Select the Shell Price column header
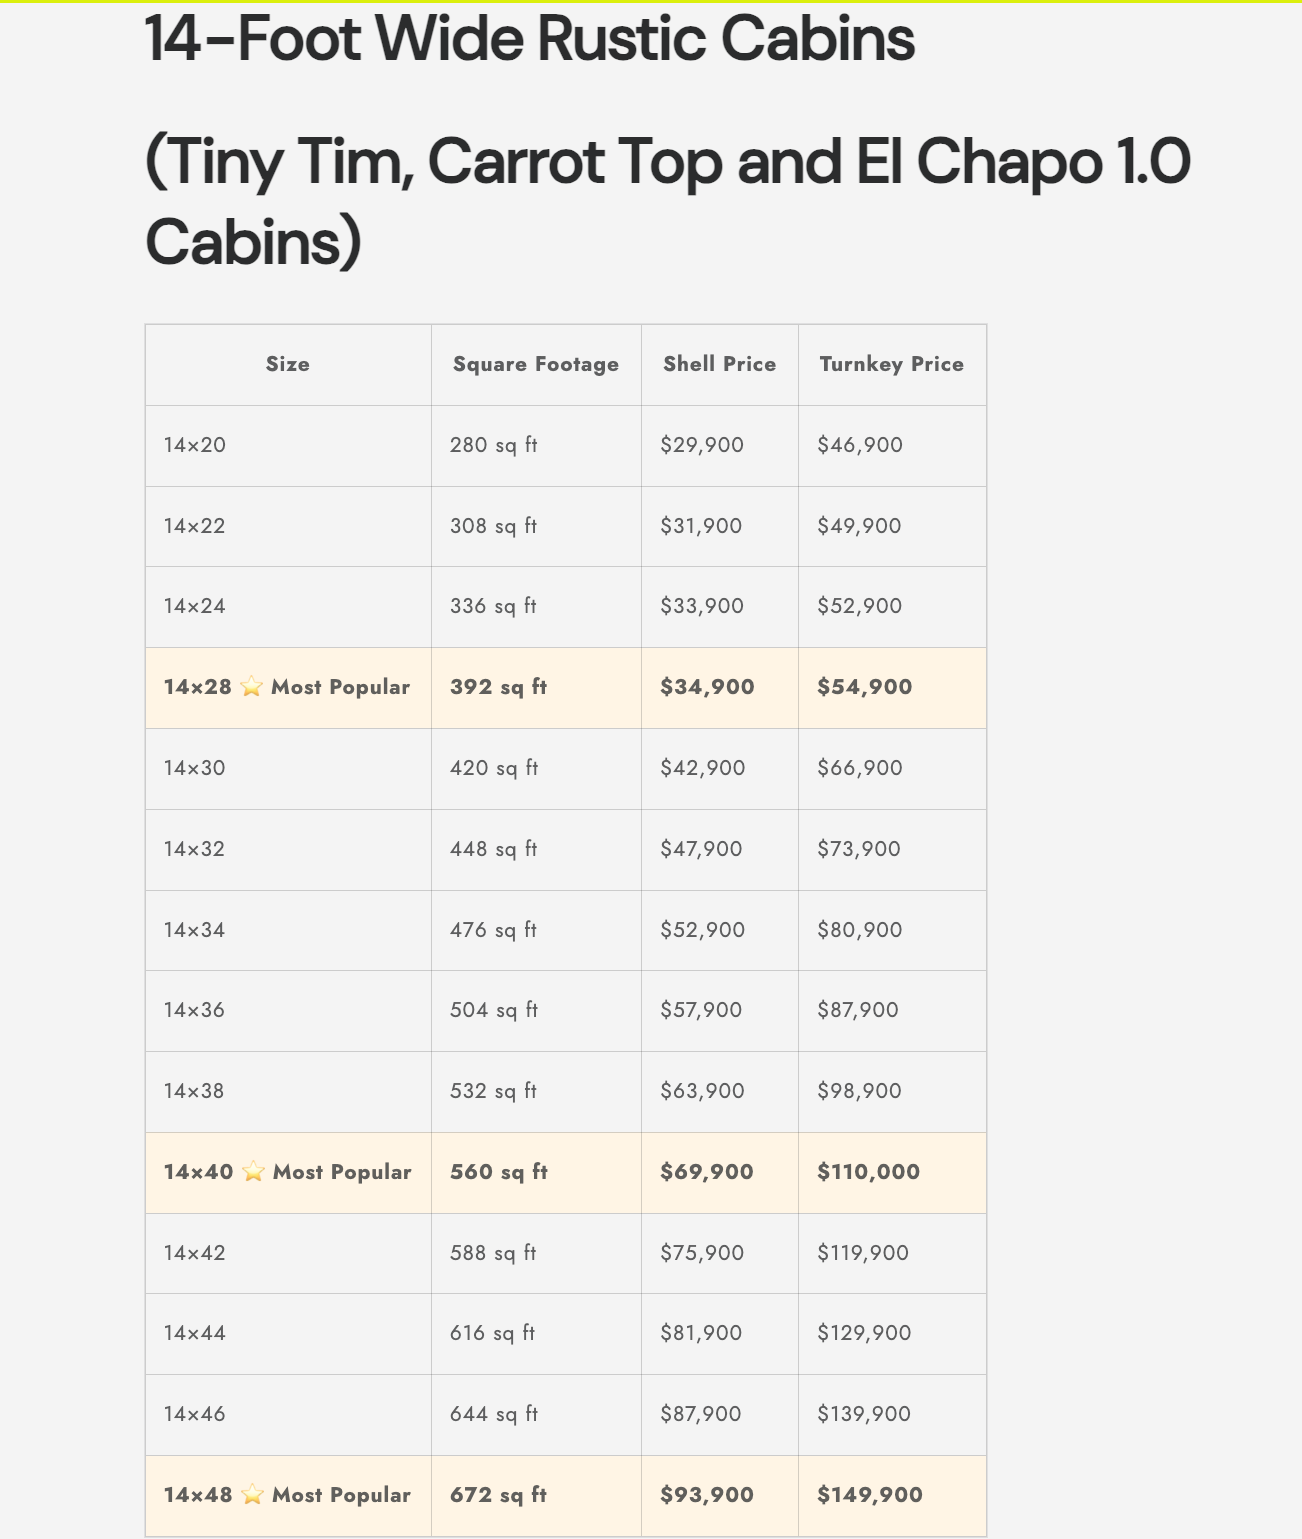The width and height of the screenshot is (1302, 1539). 719,364
